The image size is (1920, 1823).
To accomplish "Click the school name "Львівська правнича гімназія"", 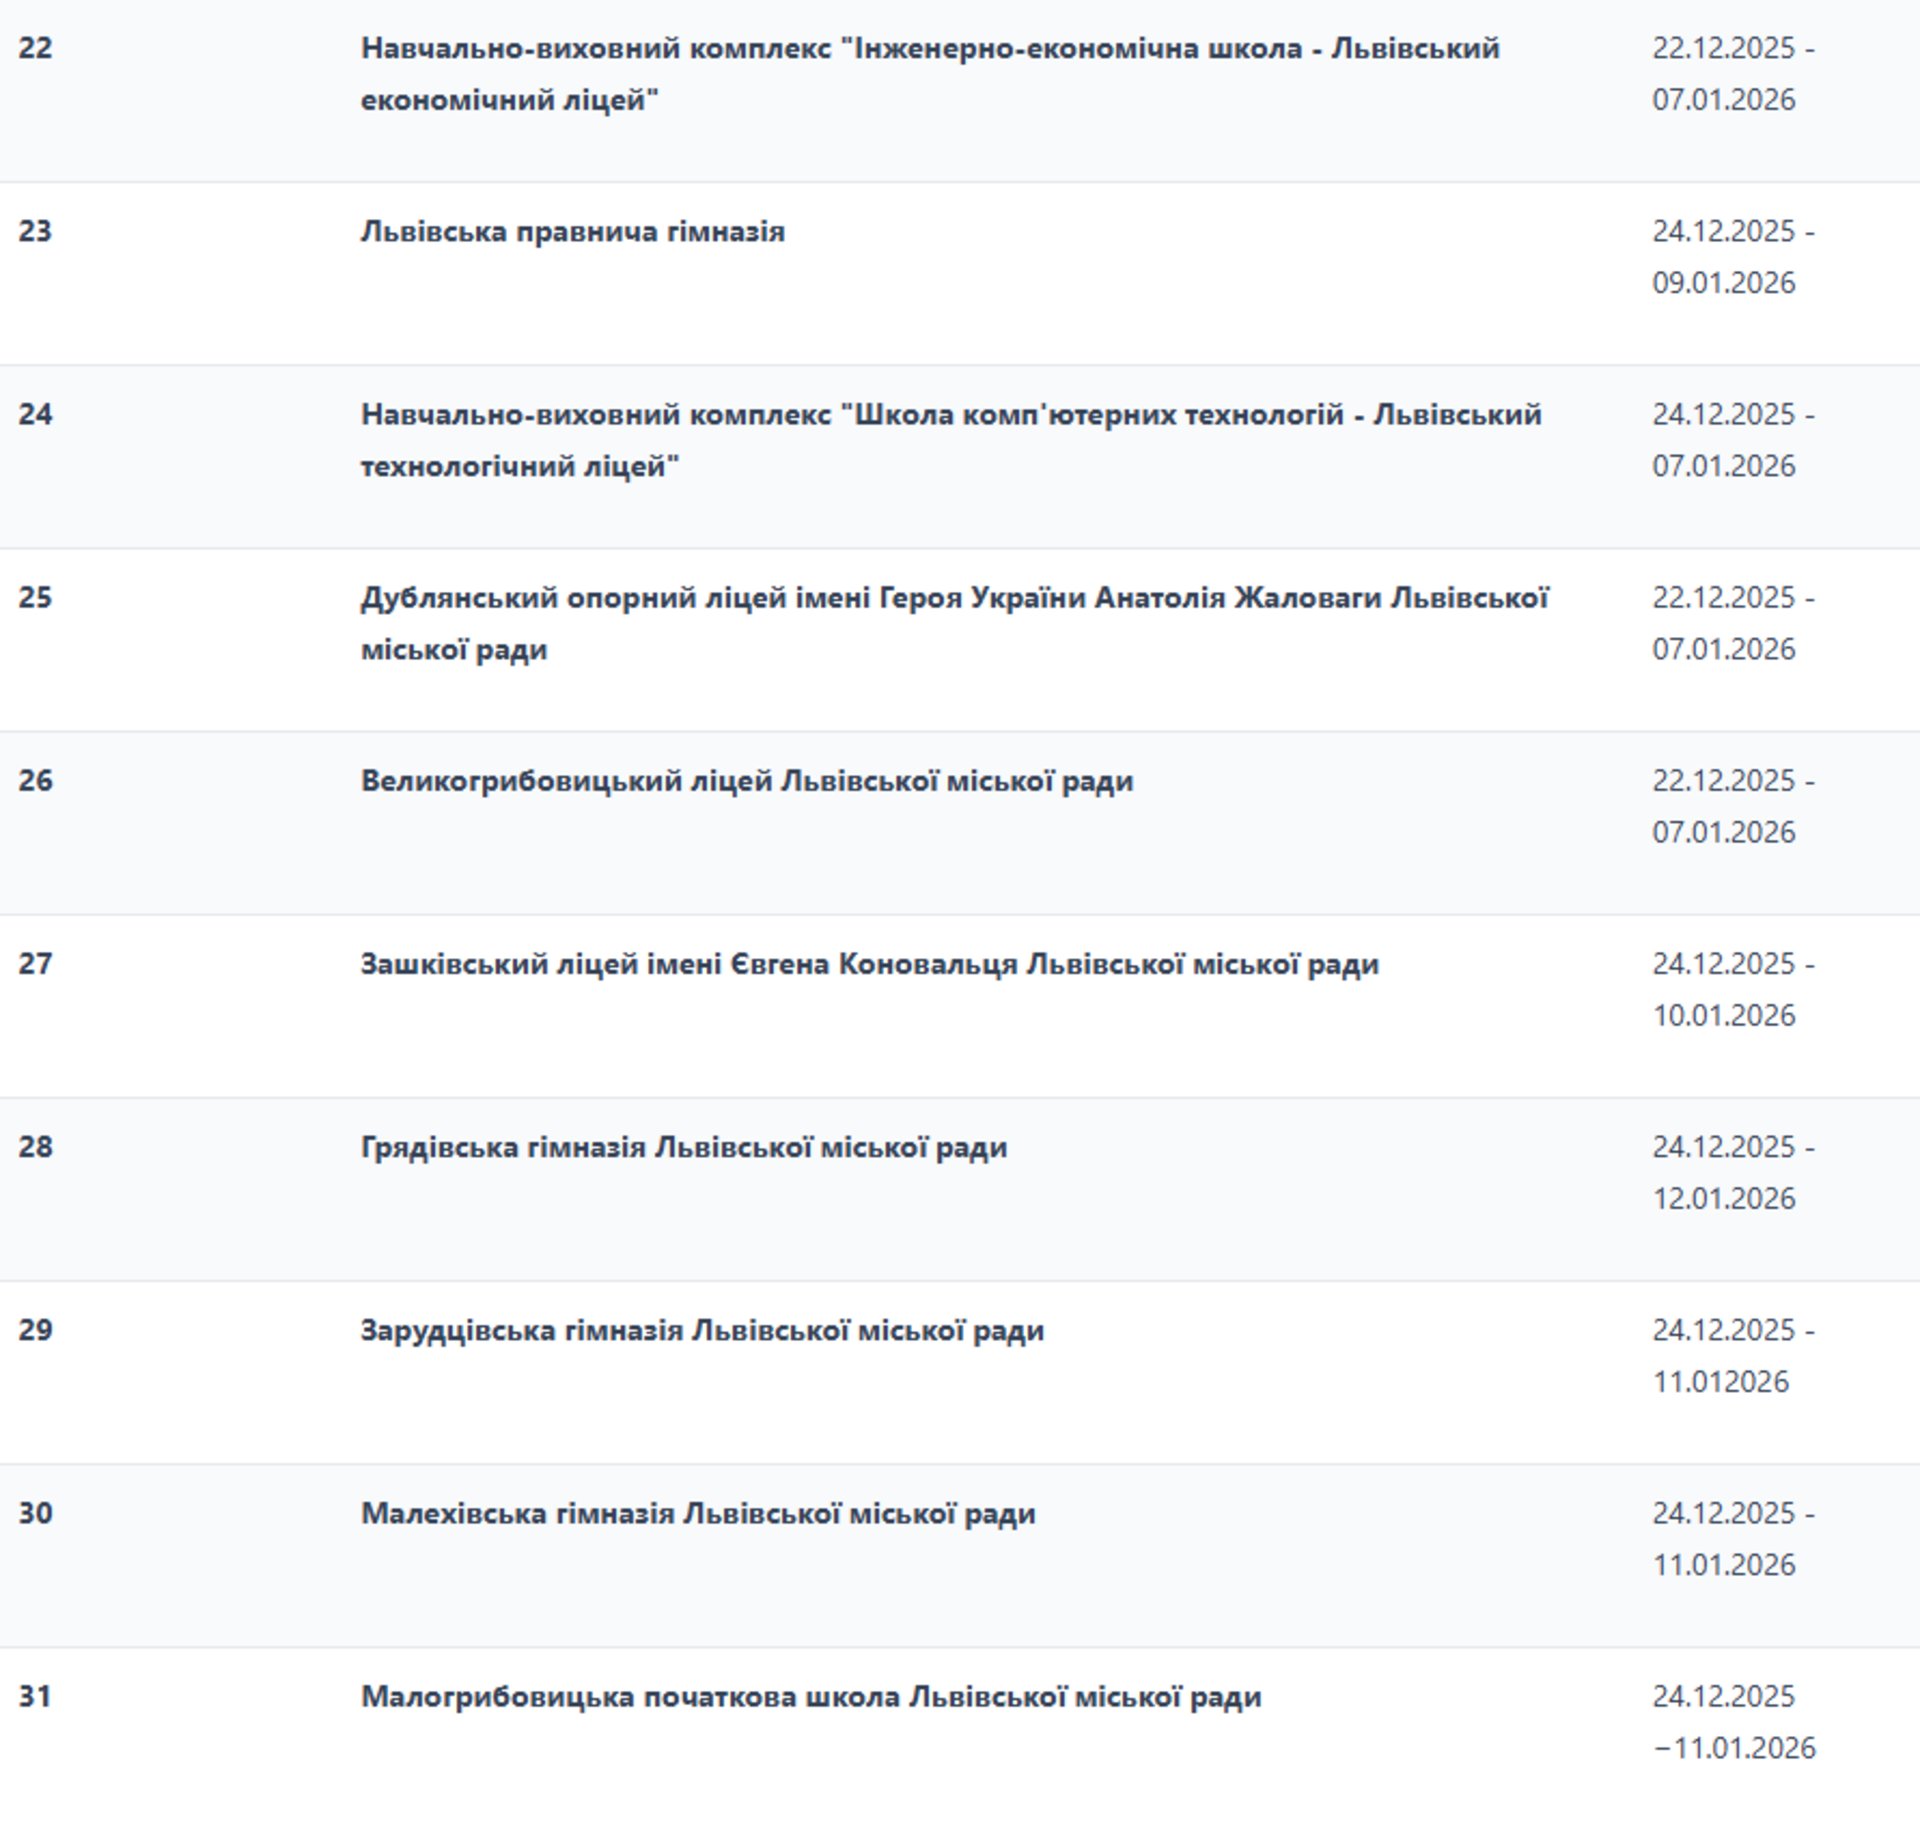I will pos(572,232).
